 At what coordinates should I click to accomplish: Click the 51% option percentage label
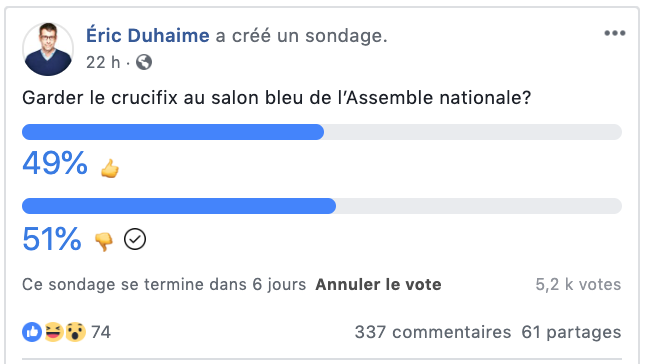[x=52, y=238]
